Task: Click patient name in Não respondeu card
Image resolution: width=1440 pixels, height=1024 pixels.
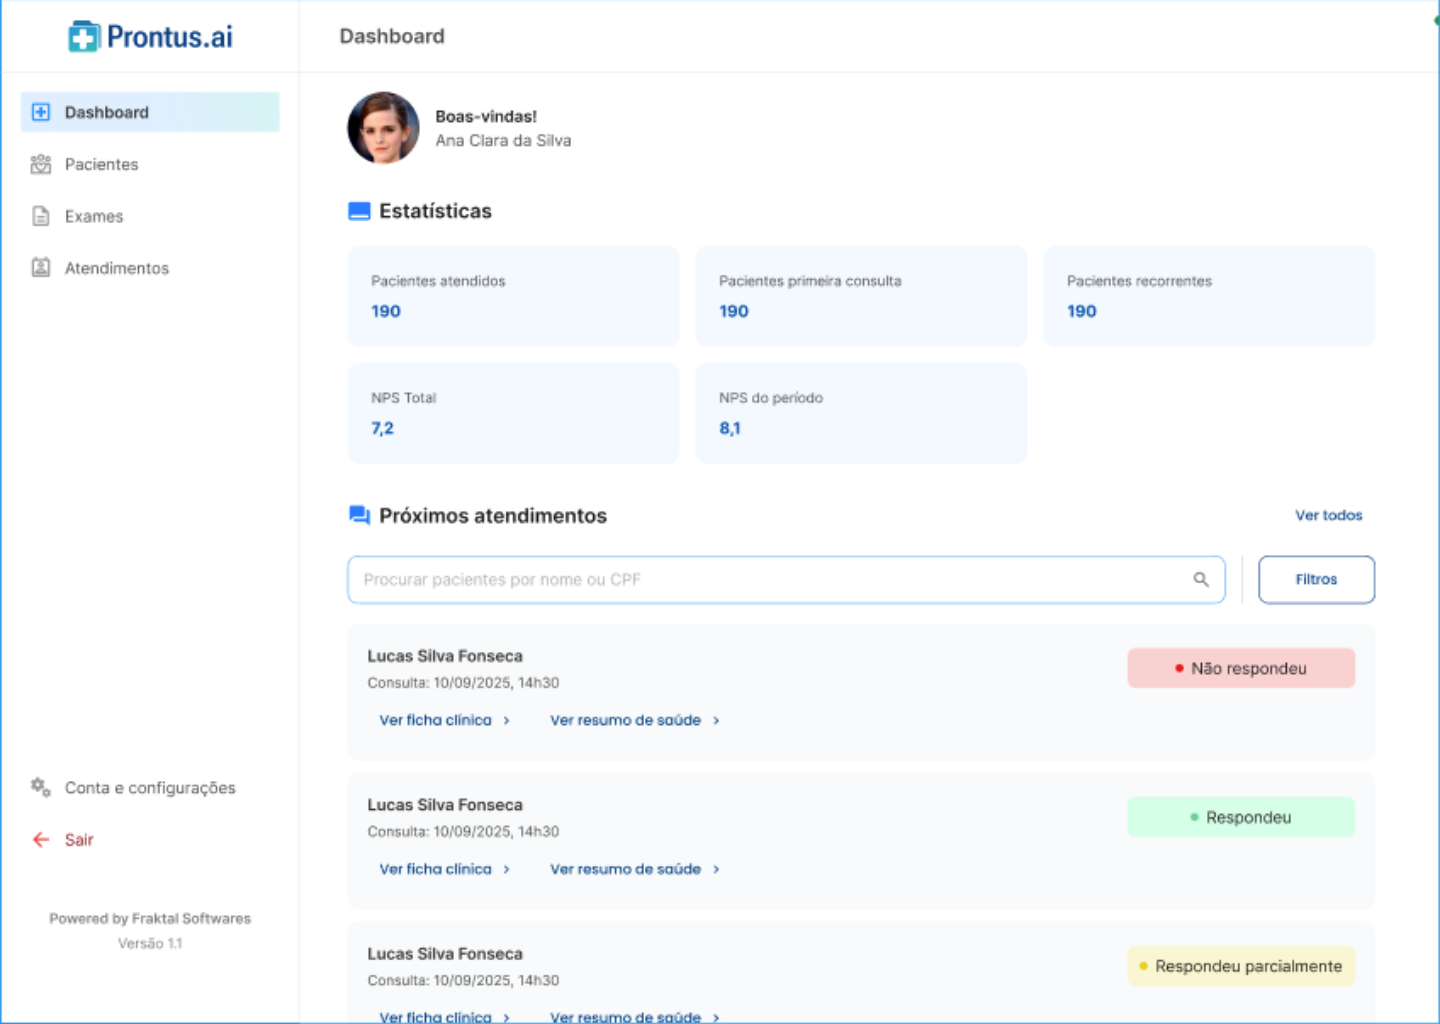Action: [x=445, y=656]
